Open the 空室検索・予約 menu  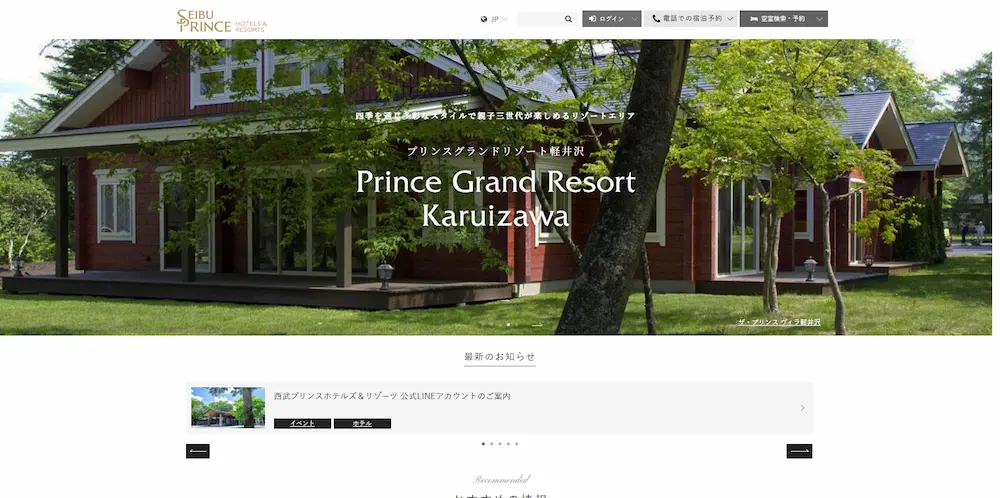[x=784, y=19]
